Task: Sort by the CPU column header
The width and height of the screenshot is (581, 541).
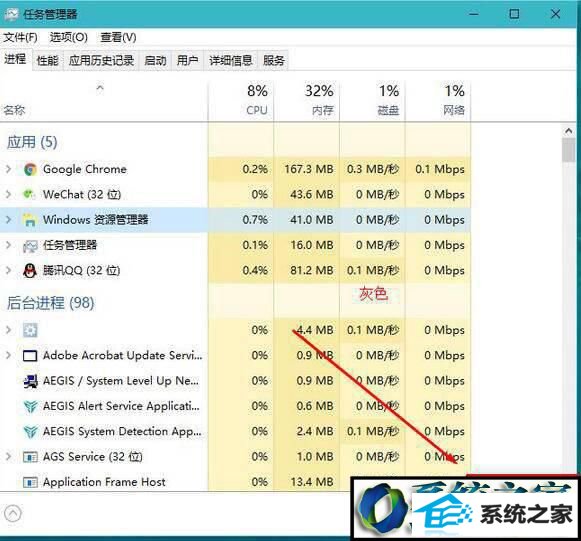Action: pyautogui.click(x=241, y=100)
